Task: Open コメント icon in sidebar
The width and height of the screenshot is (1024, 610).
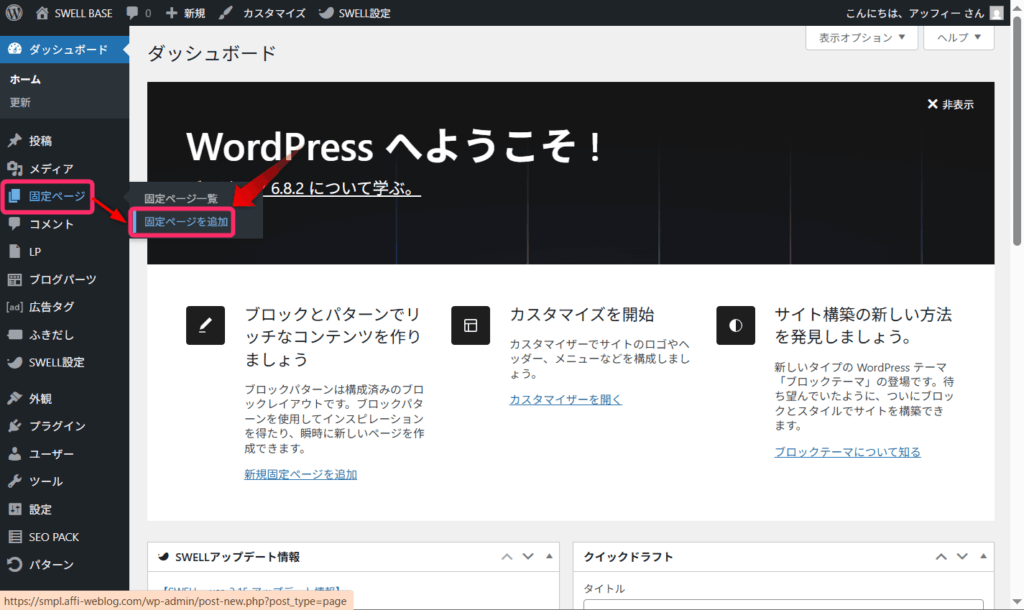Action: 14,224
